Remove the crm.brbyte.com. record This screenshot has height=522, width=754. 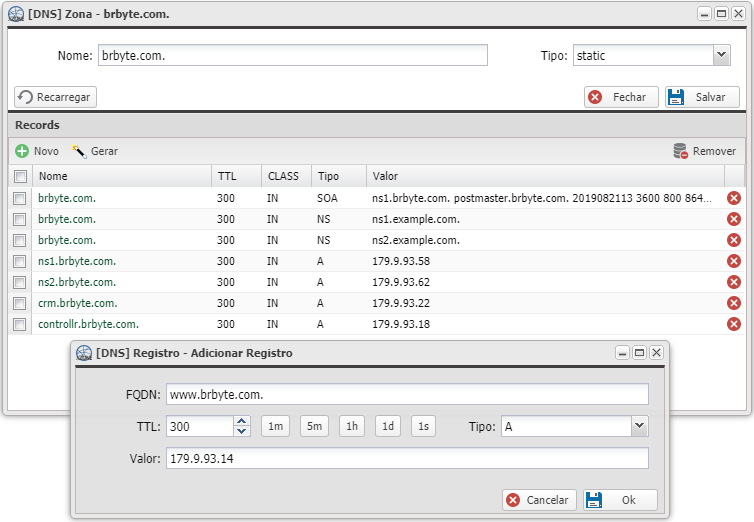coord(734,303)
